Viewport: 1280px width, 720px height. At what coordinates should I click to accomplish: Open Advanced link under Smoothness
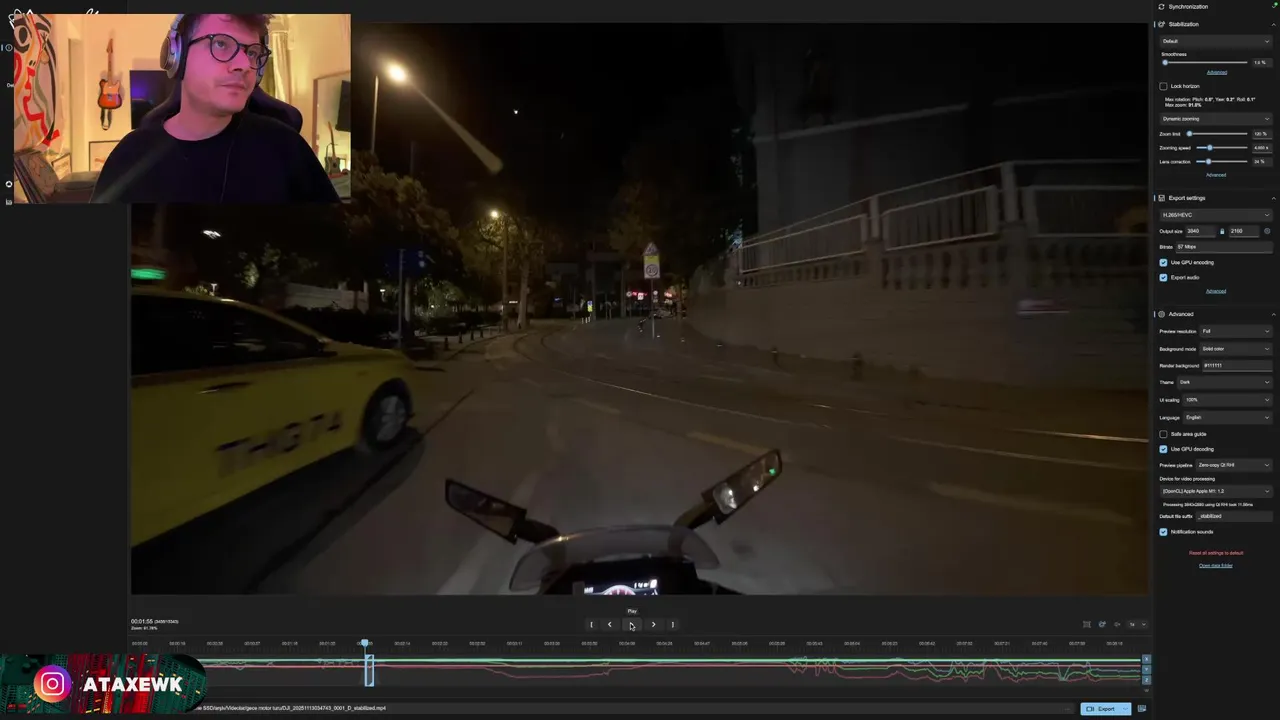[1216, 72]
